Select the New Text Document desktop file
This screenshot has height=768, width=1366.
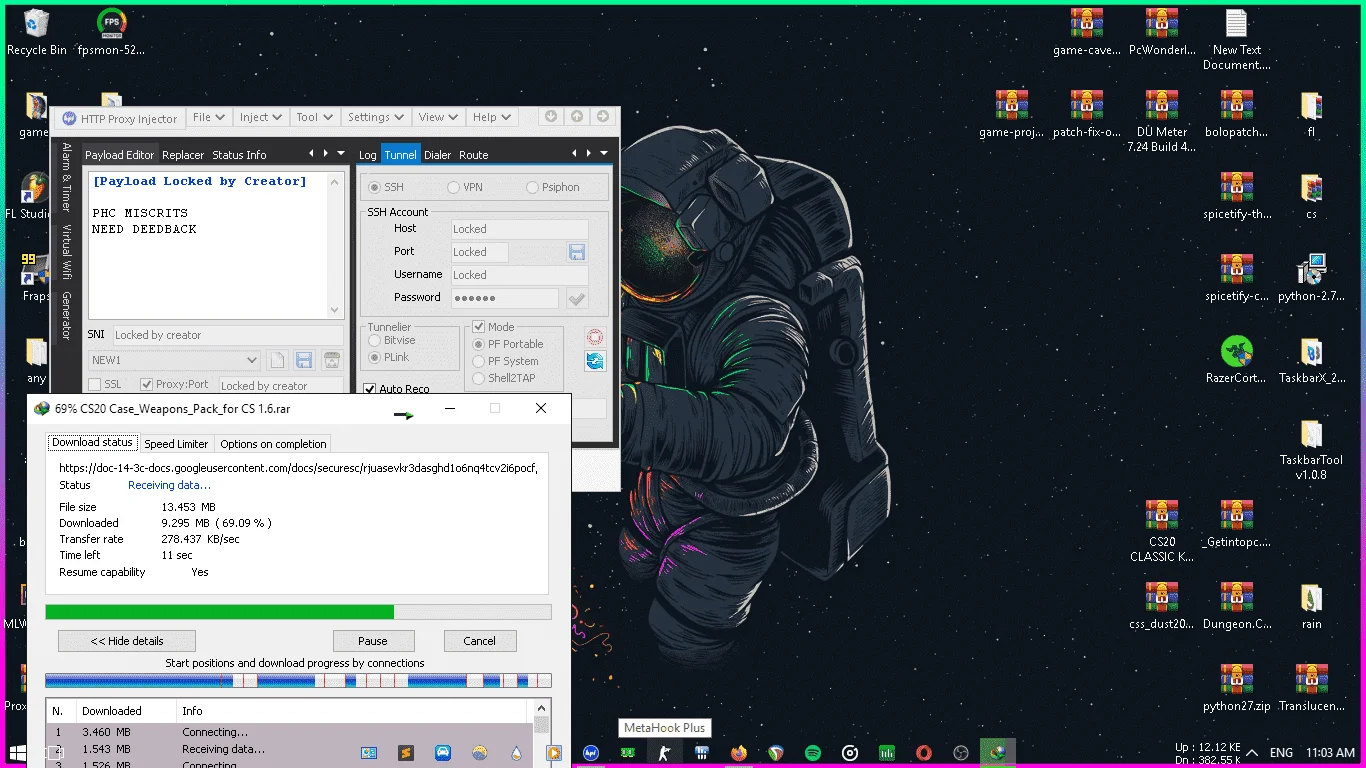coord(1236,40)
